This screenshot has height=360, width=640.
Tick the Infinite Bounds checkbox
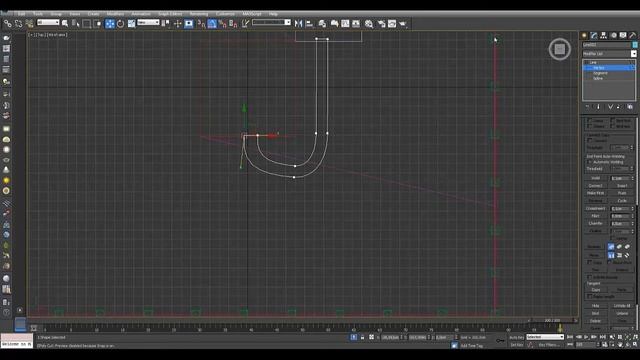[589, 277]
